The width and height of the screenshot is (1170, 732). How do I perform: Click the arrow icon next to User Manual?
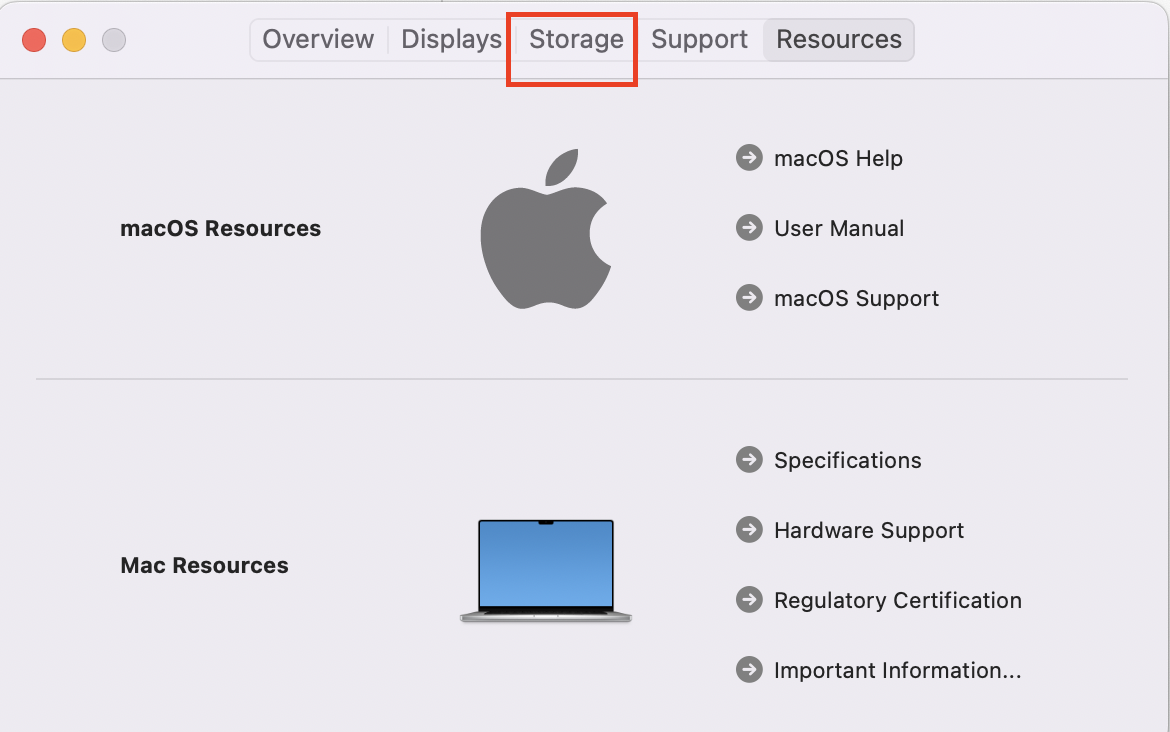pos(749,228)
